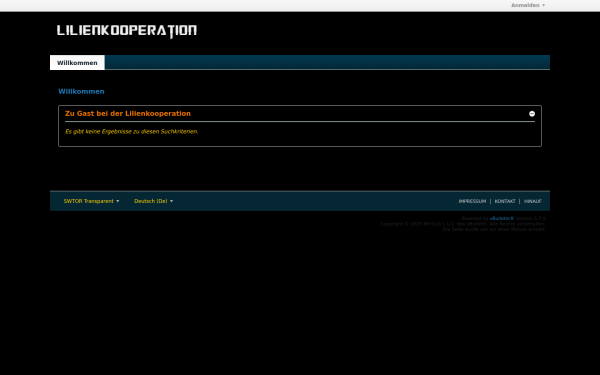Select the Willkommen tab
The image size is (600, 375).
pos(77,63)
